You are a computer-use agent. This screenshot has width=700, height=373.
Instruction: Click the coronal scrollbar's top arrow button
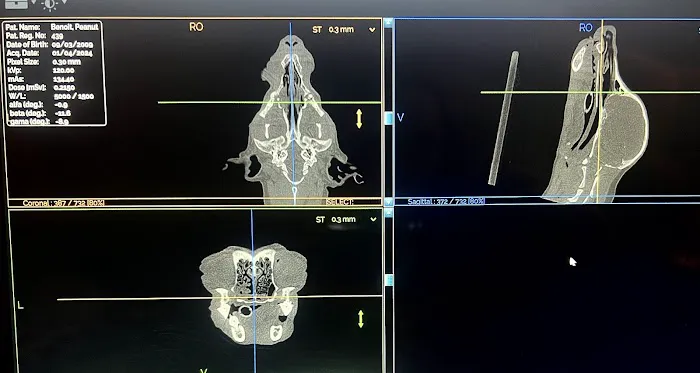click(388, 24)
